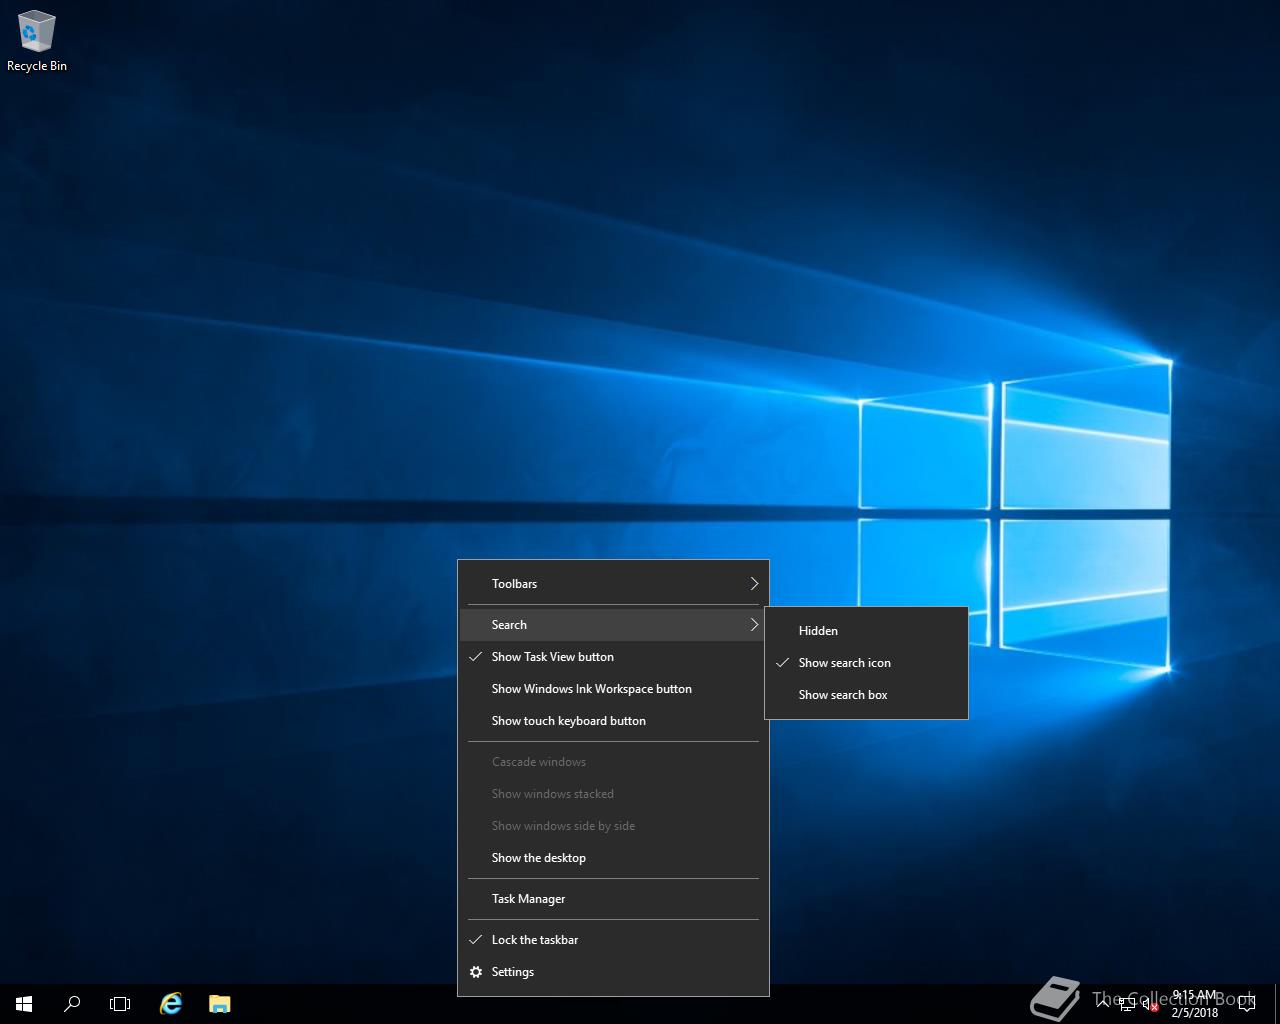Open the Windows Start menu
The image size is (1280, 1024).
point(24,1003)
